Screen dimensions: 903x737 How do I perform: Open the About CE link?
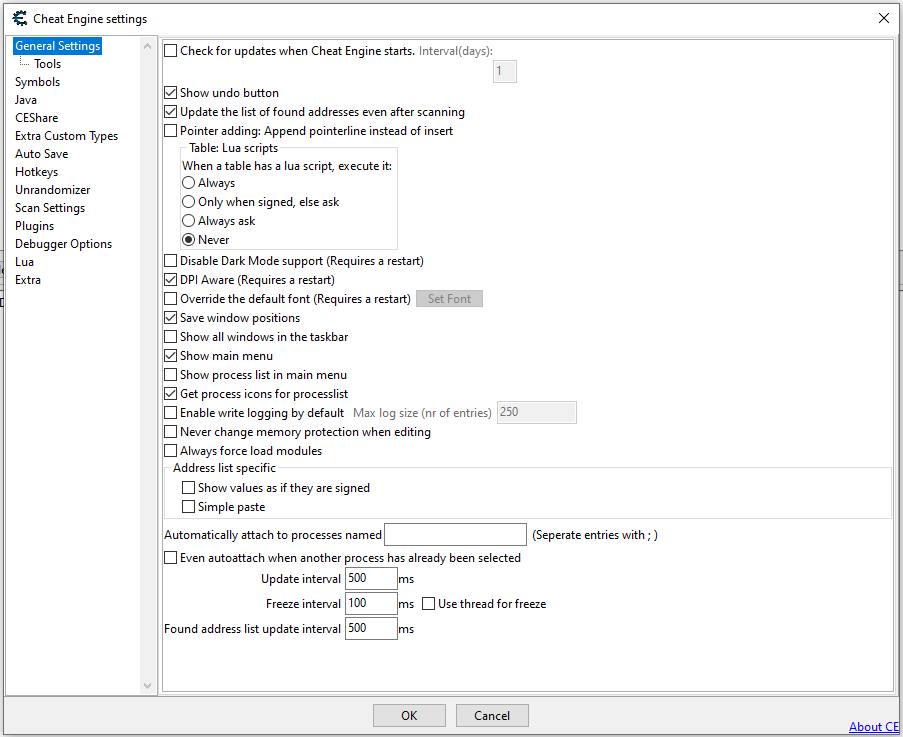click(874, 727)
